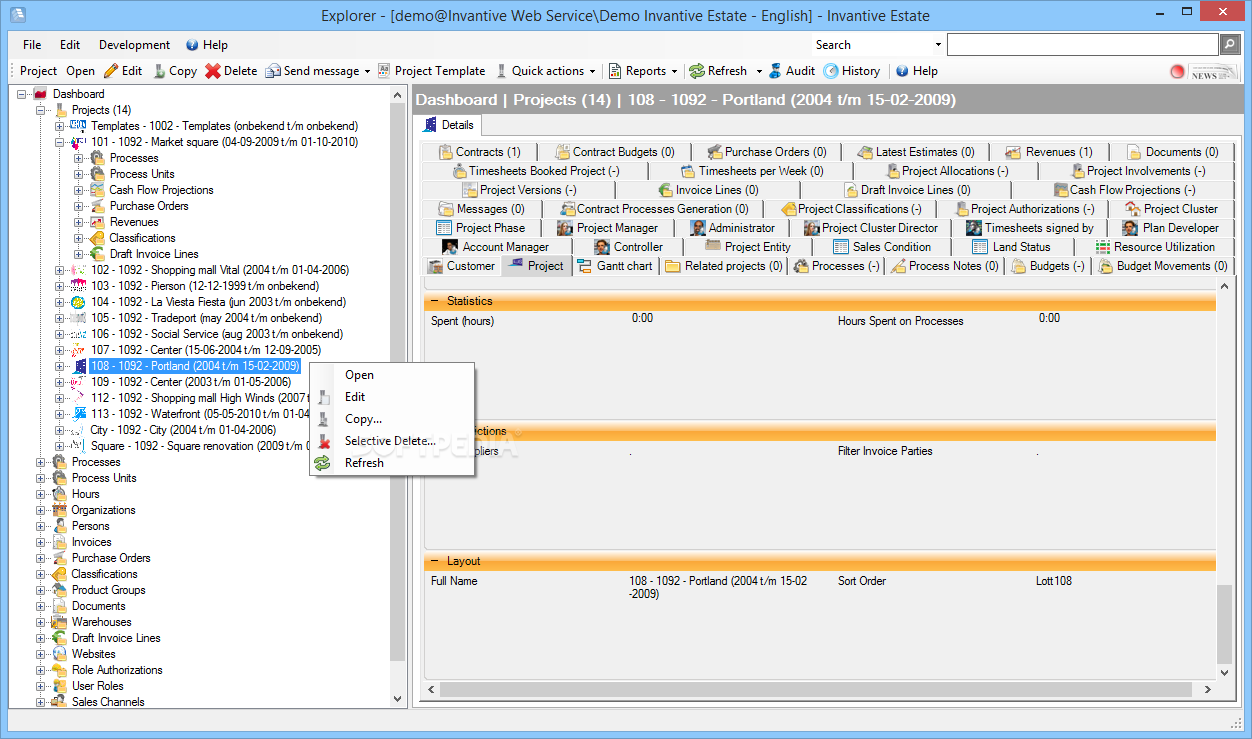Click the Project Cluster house icon tab
The height and width of the screenshot is (739, 1252).
point(1133,209)
